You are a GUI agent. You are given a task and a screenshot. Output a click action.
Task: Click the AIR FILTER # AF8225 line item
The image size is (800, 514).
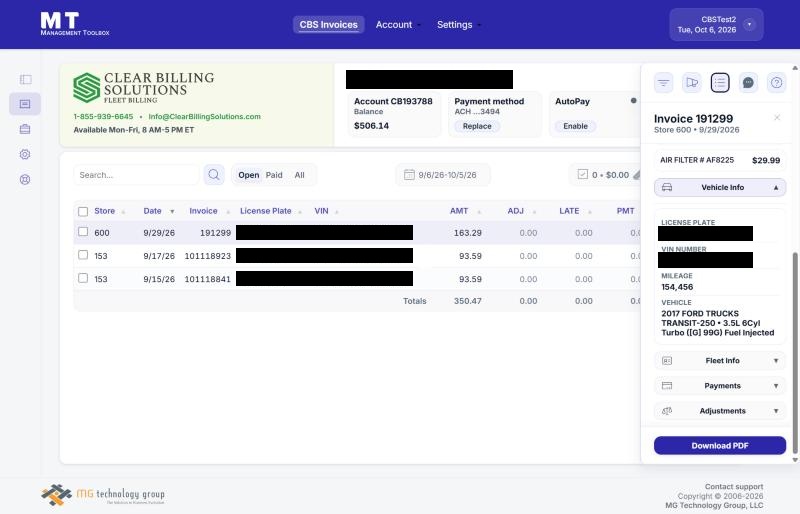pyautogui.click(x=720, y=160)
